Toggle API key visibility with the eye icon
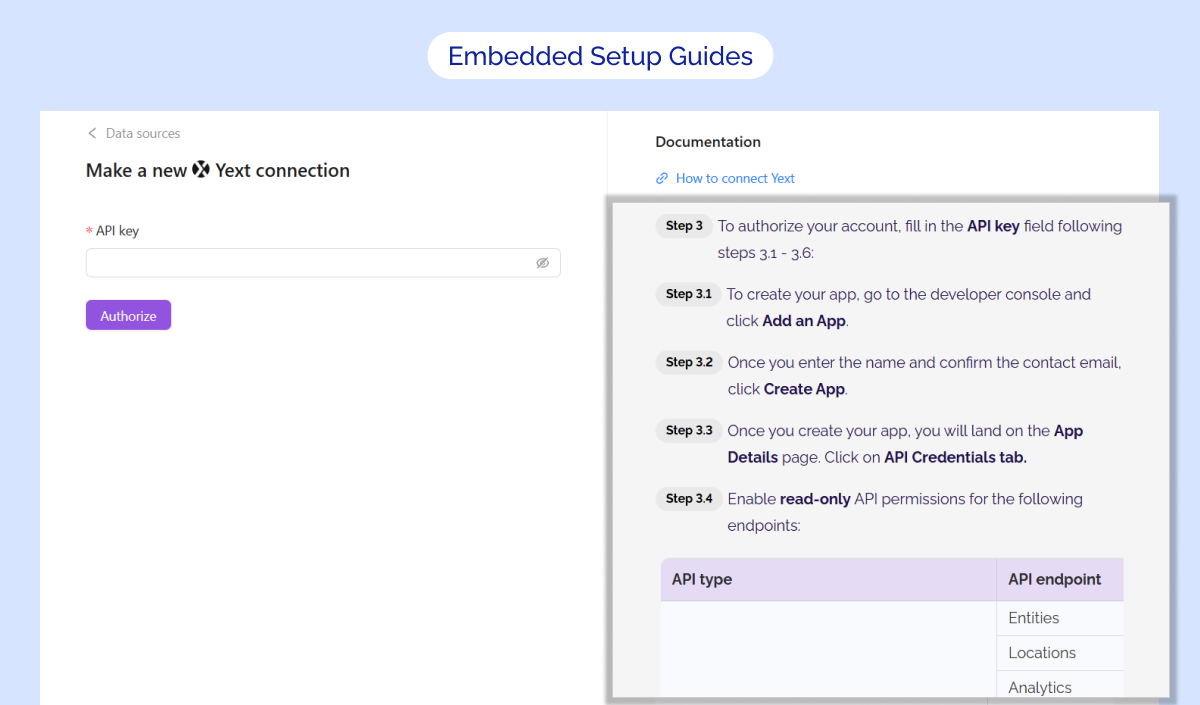This screenshot has width=1200, height=705. pos(542,263)
